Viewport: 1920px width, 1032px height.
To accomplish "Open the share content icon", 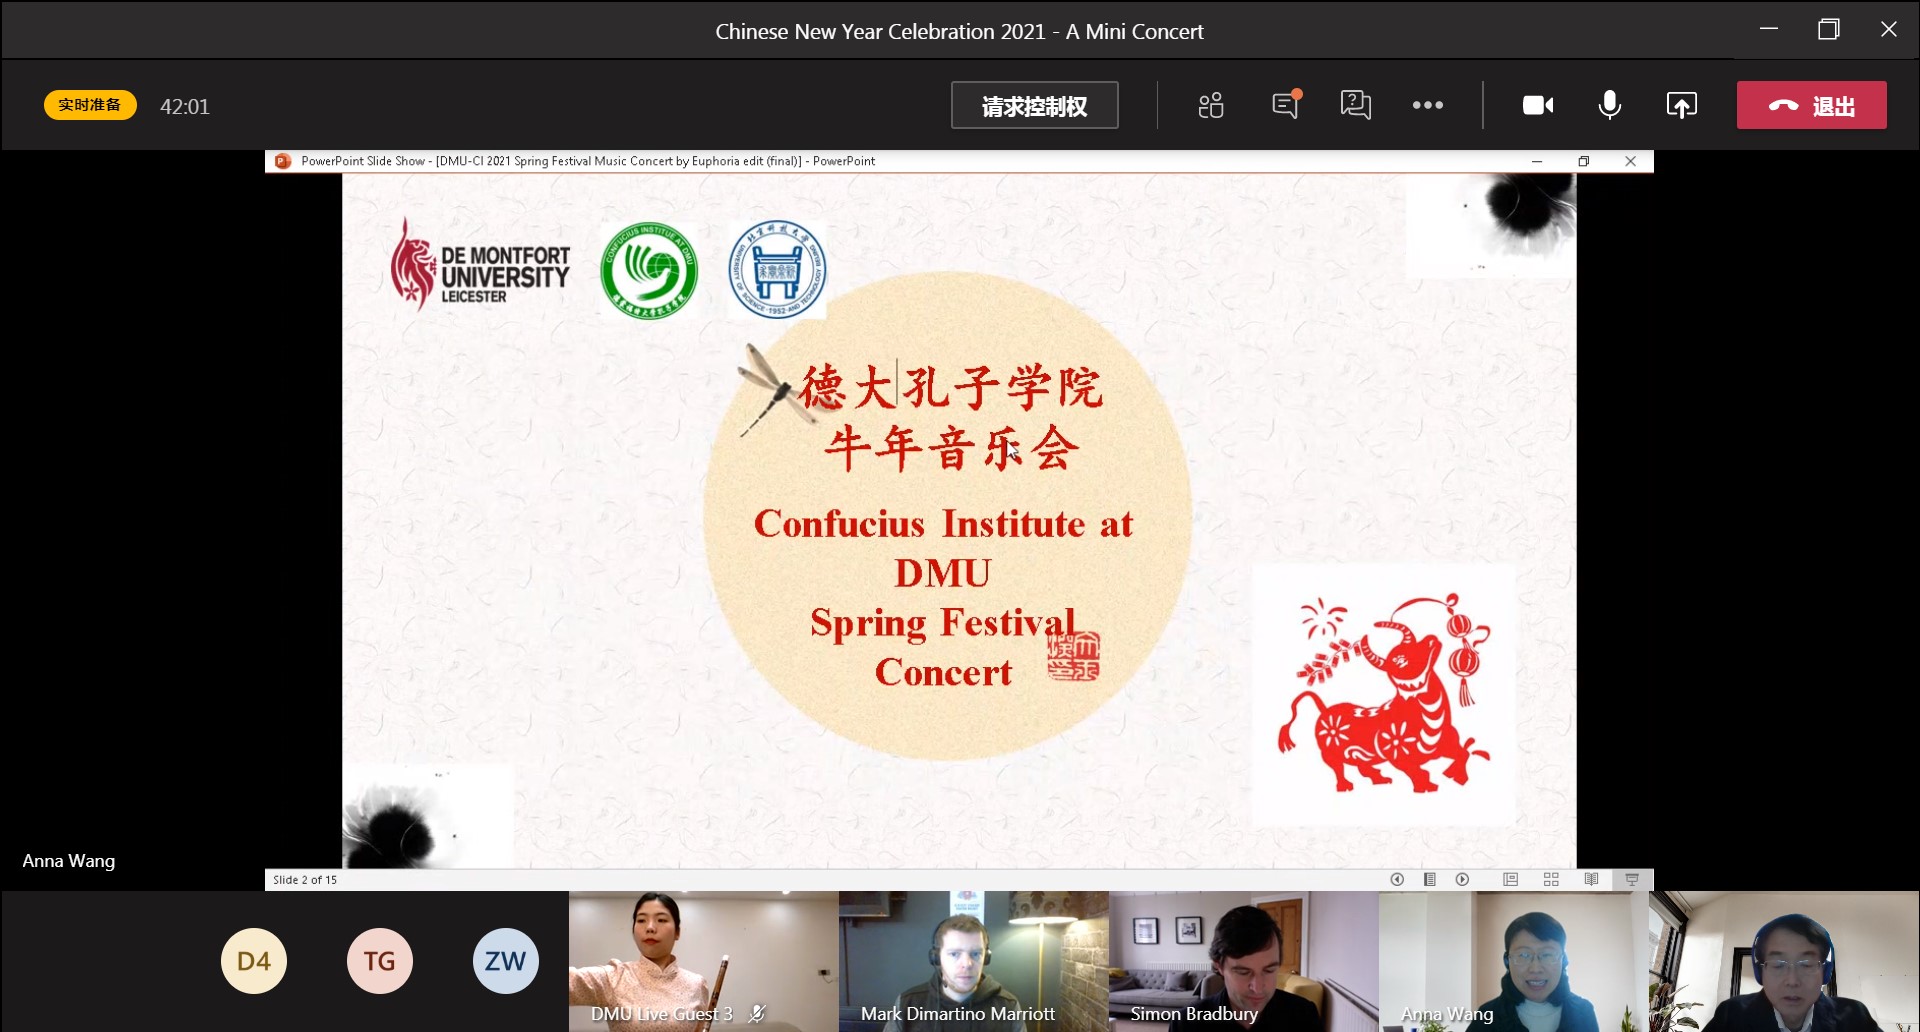I will pos(1682,105).
